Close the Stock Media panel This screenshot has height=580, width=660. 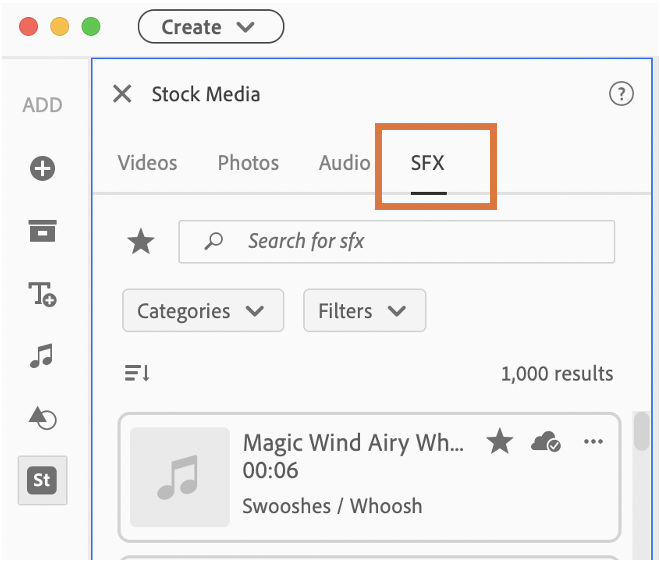point(122,94)
